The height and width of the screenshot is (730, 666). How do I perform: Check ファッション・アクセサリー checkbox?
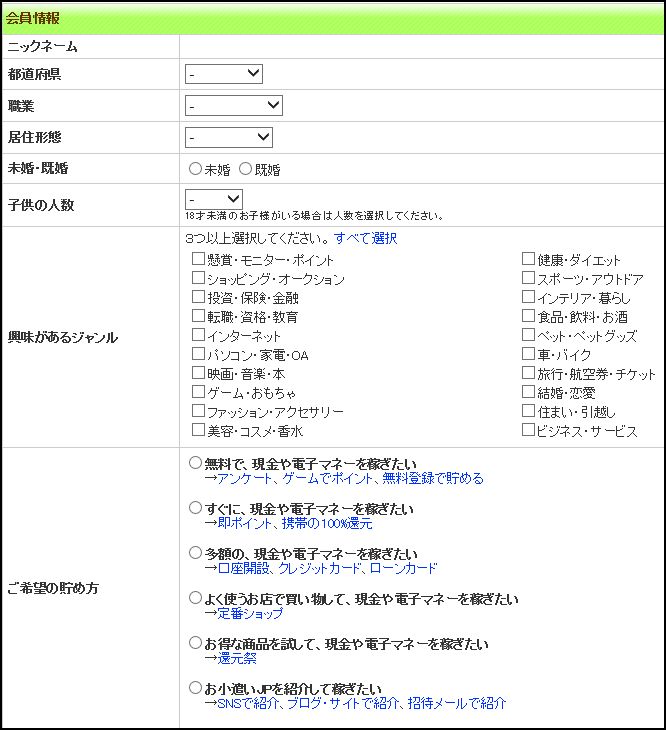click(x=198, y=411)
